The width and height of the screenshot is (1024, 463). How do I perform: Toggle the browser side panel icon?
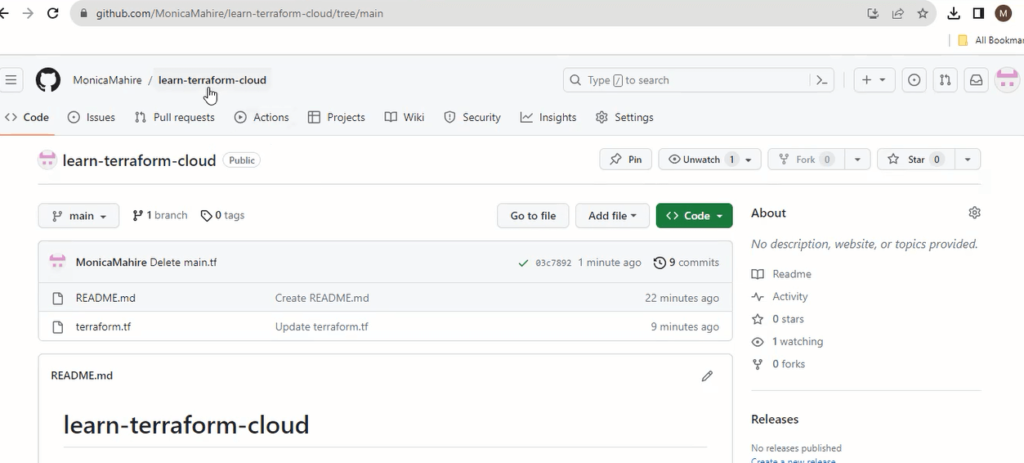978,13
